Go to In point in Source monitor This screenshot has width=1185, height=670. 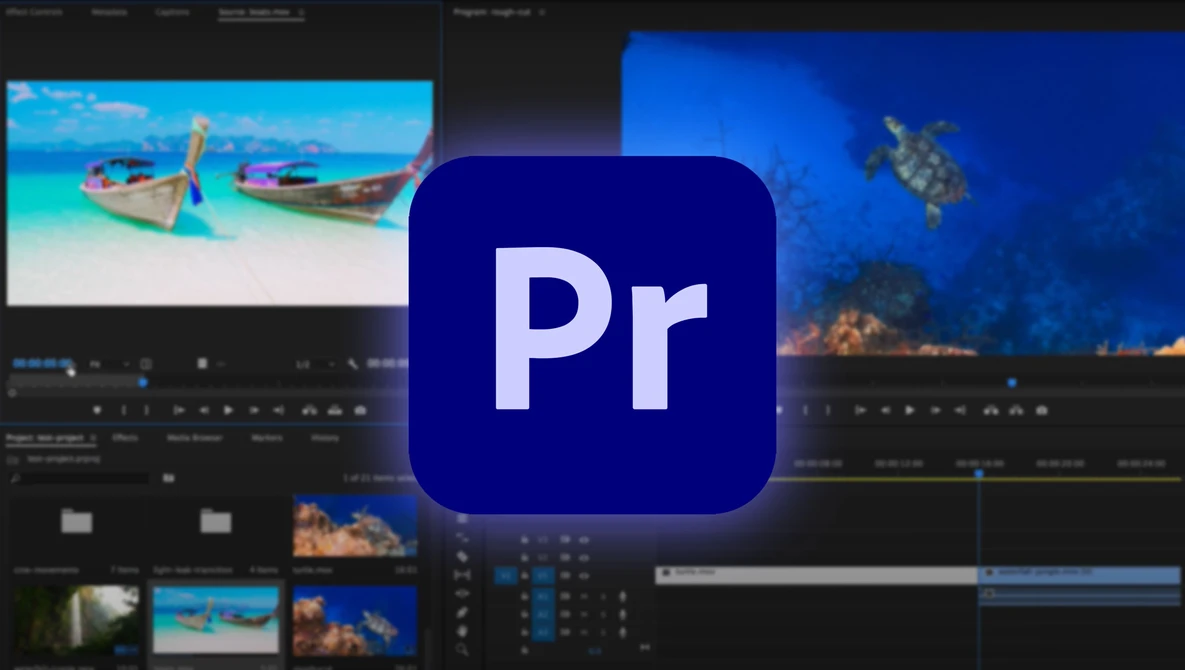(179, 410)
